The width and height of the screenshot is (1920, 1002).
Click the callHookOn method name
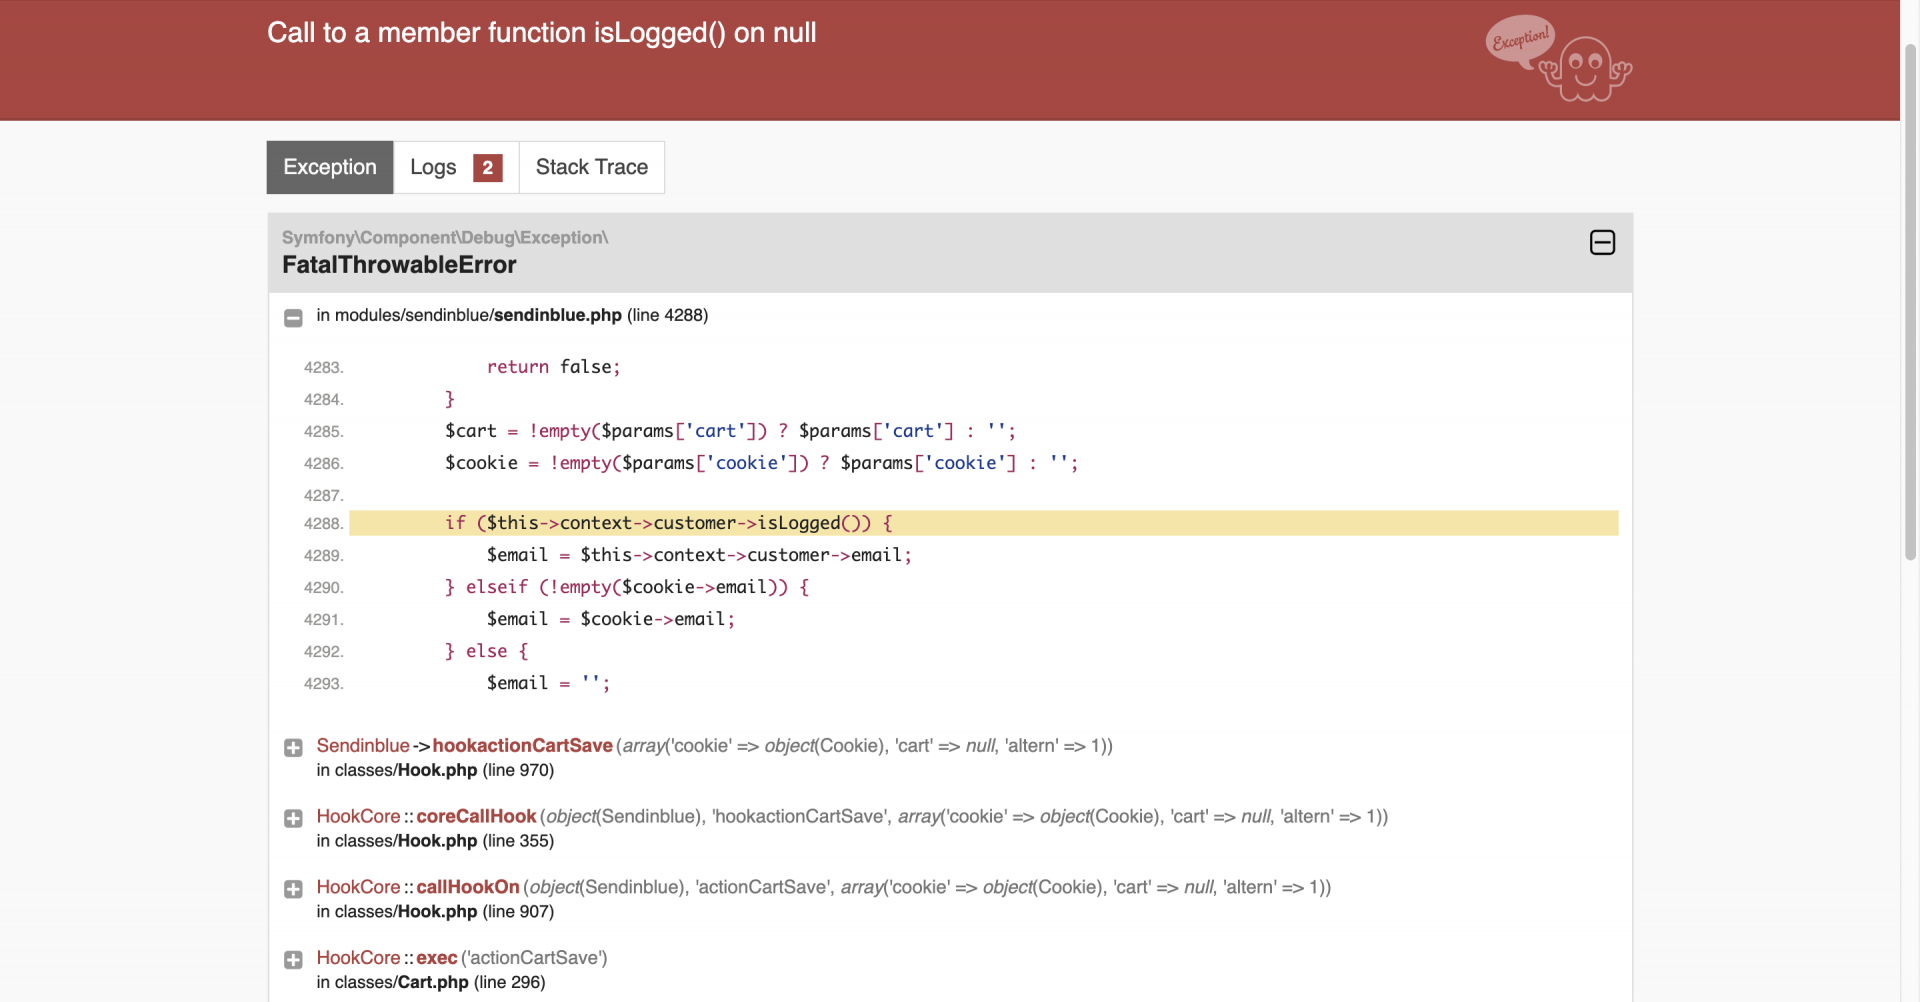[468, 887]
